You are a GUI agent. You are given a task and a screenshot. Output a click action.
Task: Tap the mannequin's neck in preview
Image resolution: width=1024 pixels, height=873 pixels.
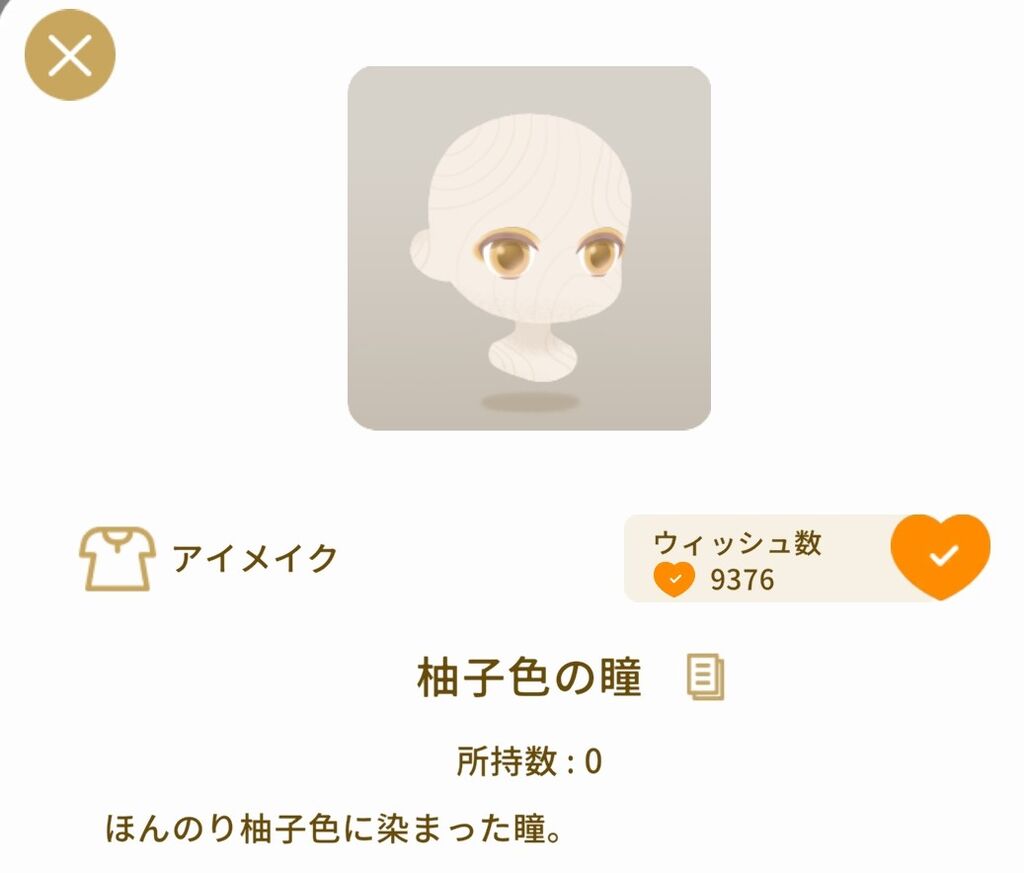532,351
